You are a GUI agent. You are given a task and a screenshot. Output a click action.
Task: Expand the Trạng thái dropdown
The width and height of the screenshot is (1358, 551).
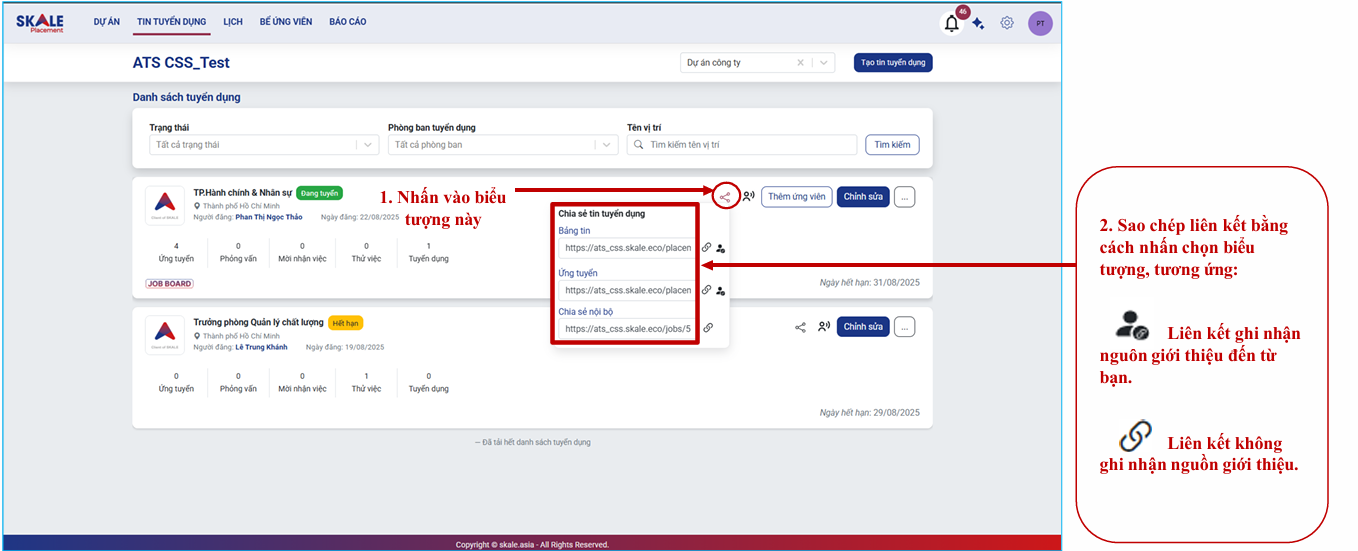coord(367,145)
